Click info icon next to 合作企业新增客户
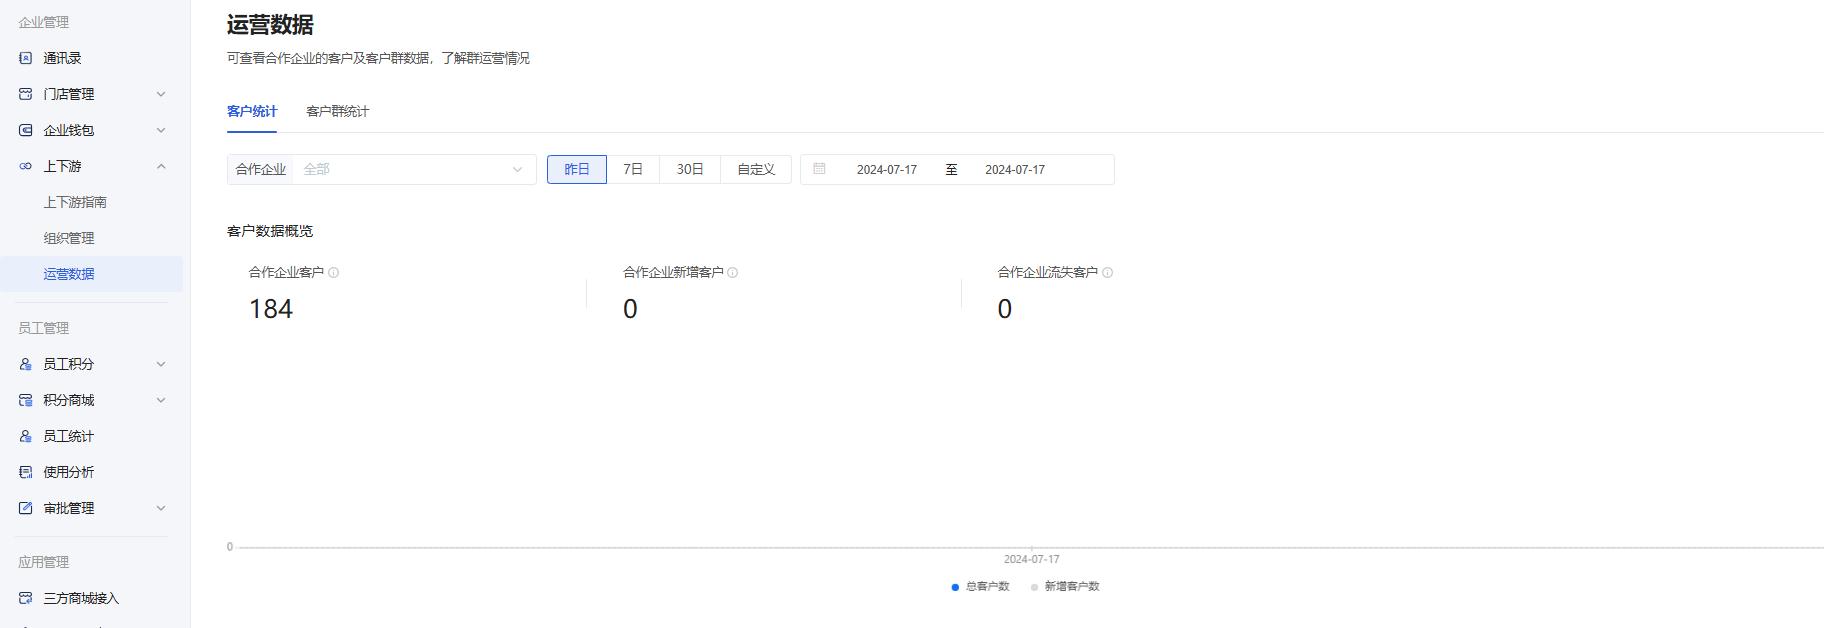Image resolution: width=1831 pixels, height=628 pixels. click(x=733, y=272)
